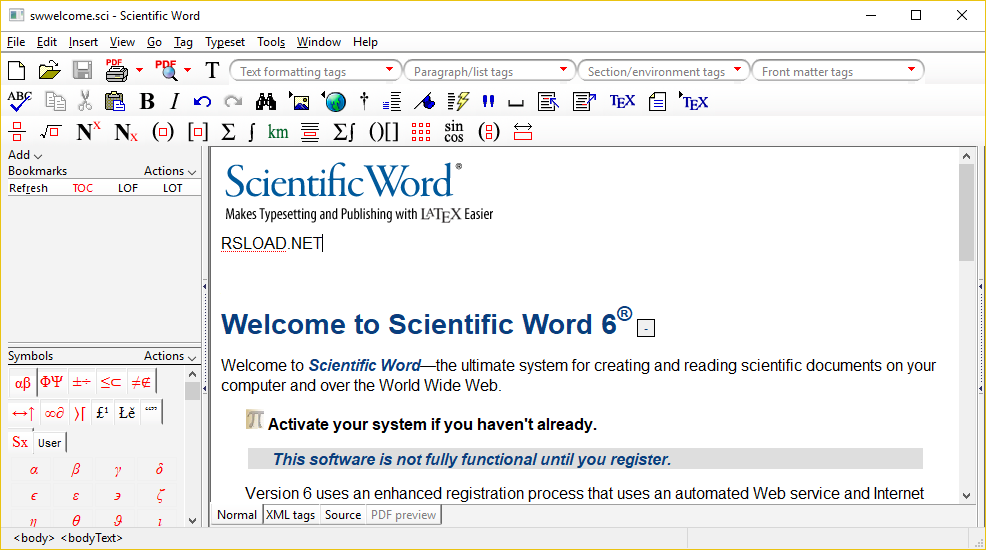Insert a unit name with the km icon
Image resolution: width=986 pixels, height=550 pixels.
point(278,132)
